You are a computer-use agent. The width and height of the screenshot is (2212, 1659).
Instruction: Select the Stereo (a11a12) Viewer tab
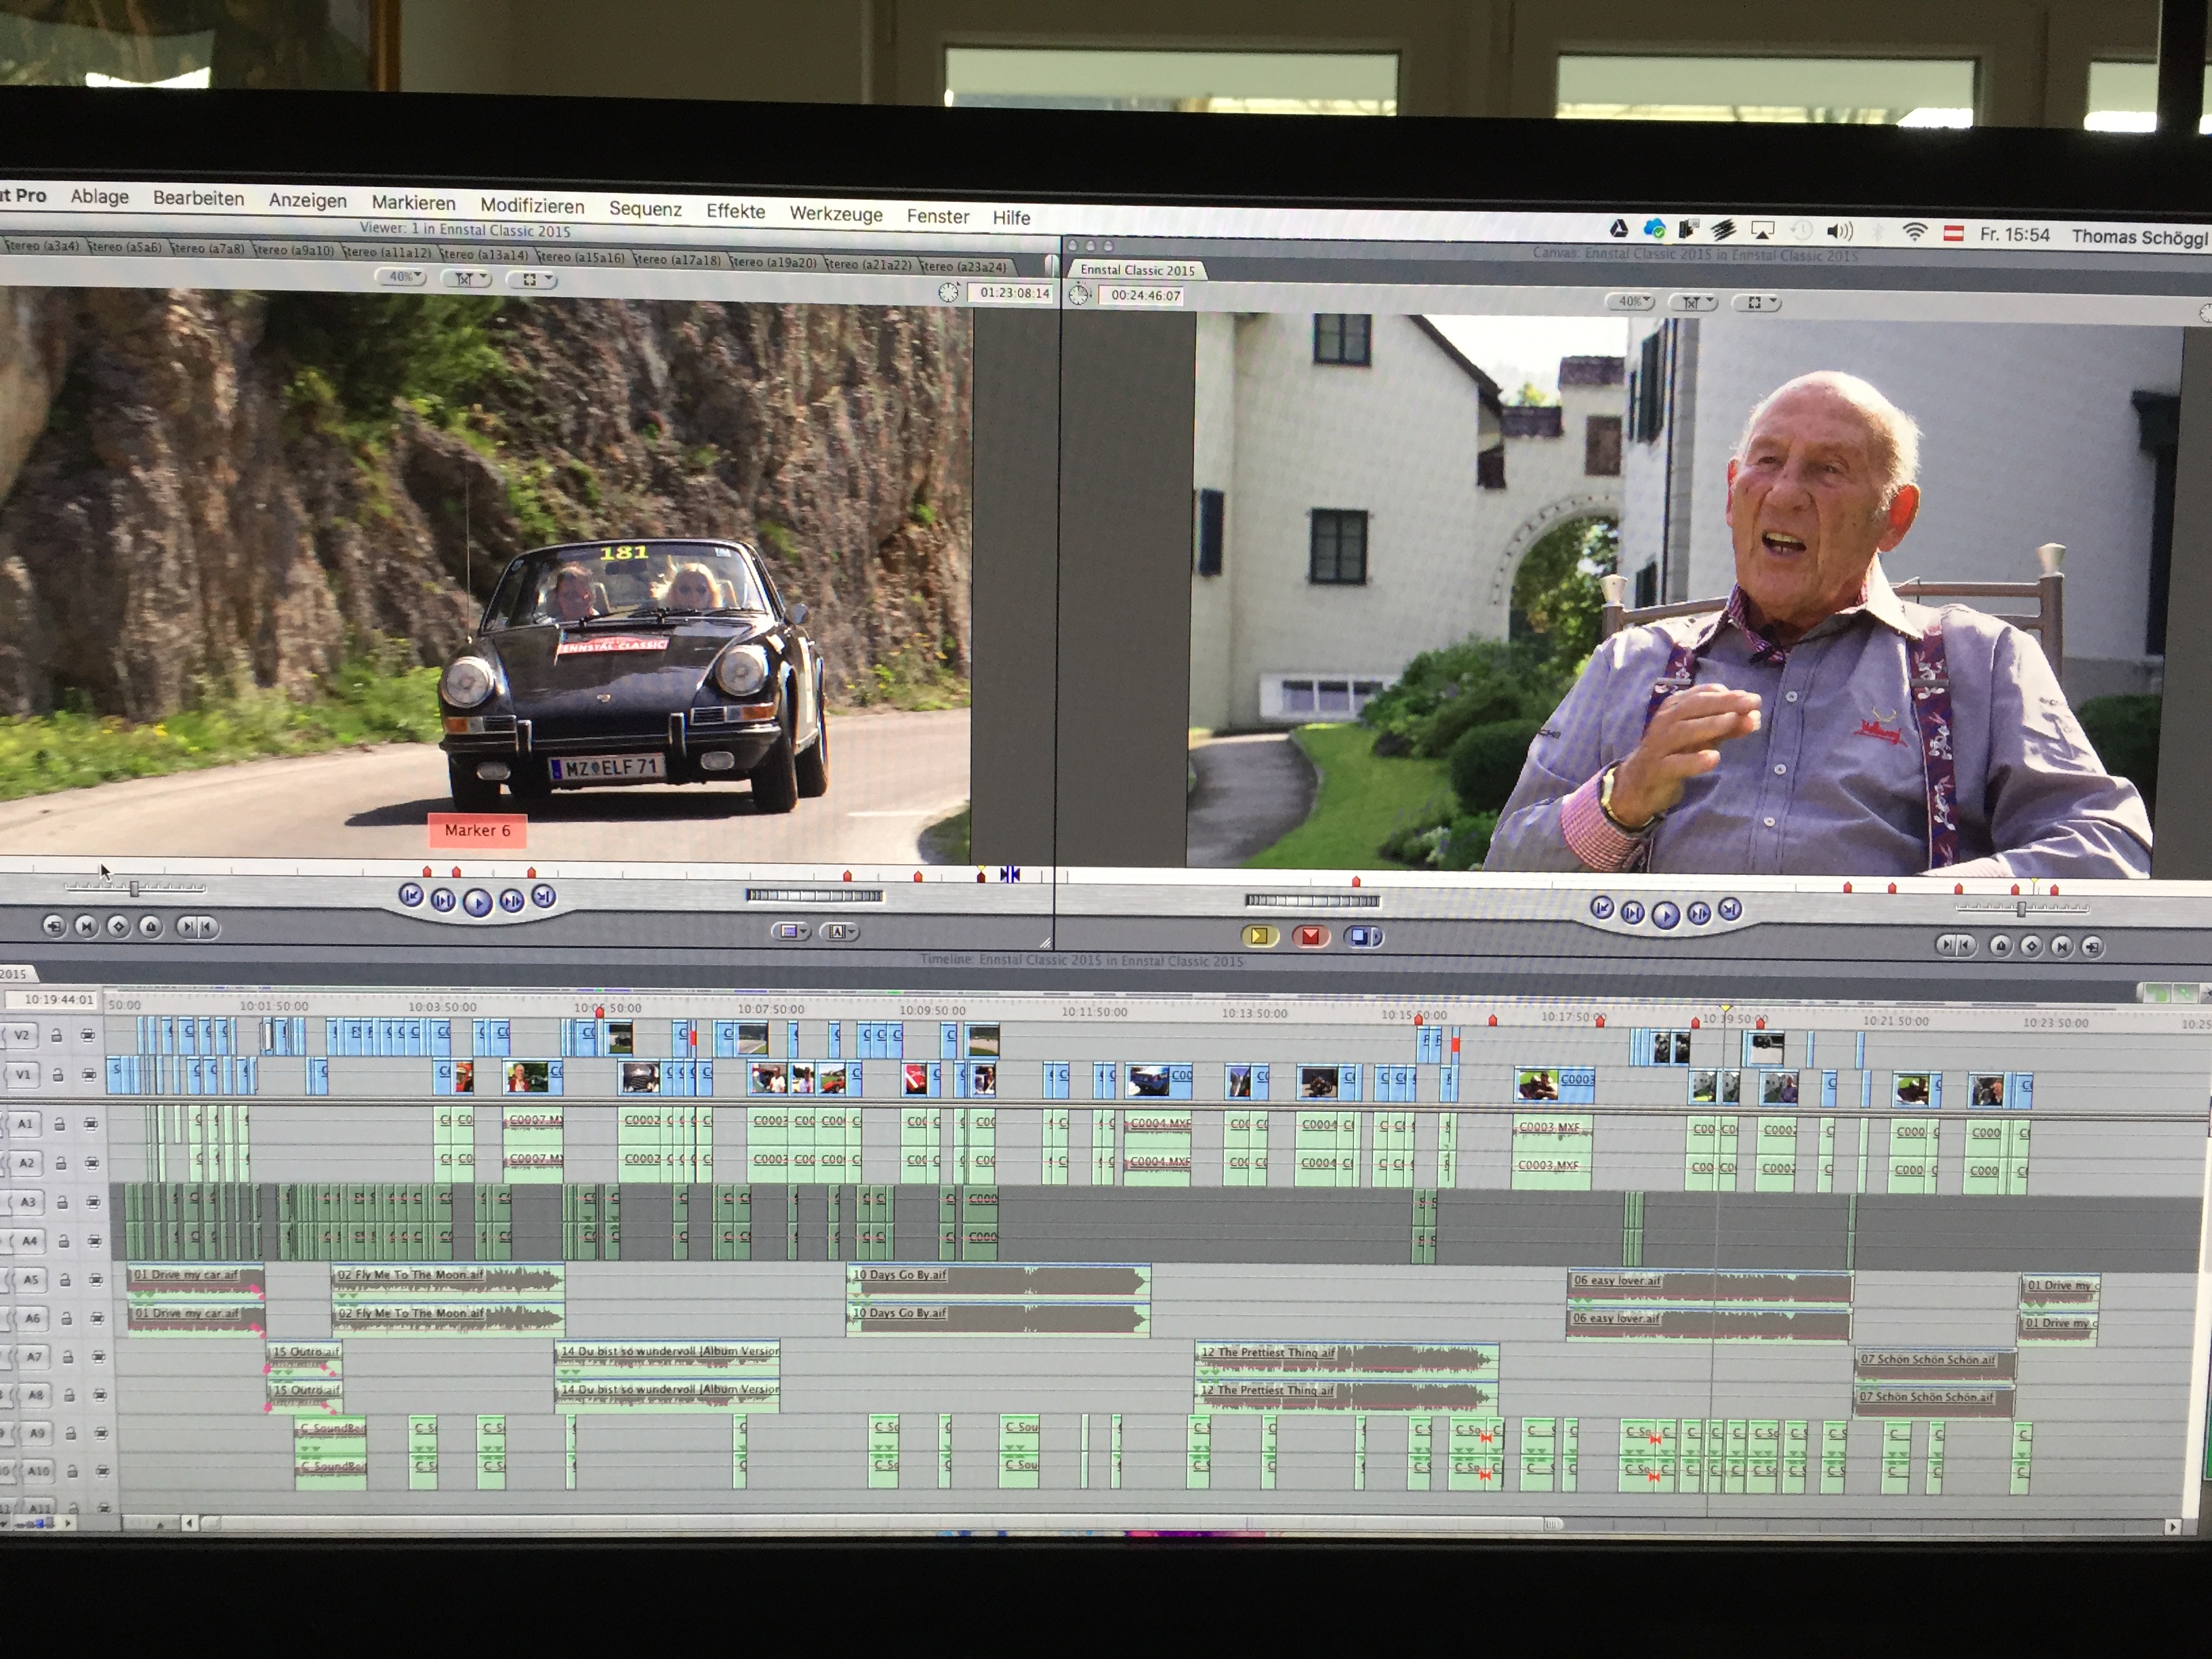[x=387, y=253]
